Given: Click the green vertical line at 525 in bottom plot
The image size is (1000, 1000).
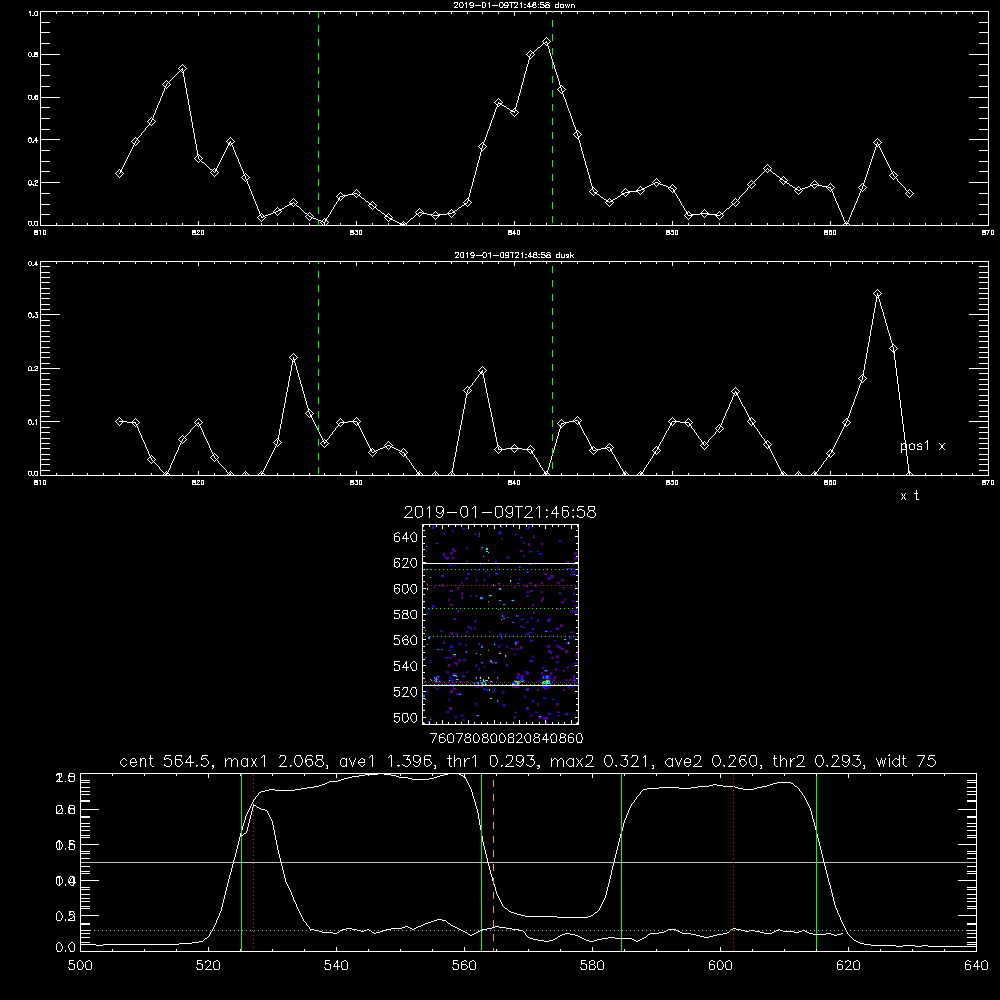Looking at the screenshot, I should click(x=242, y=862).
